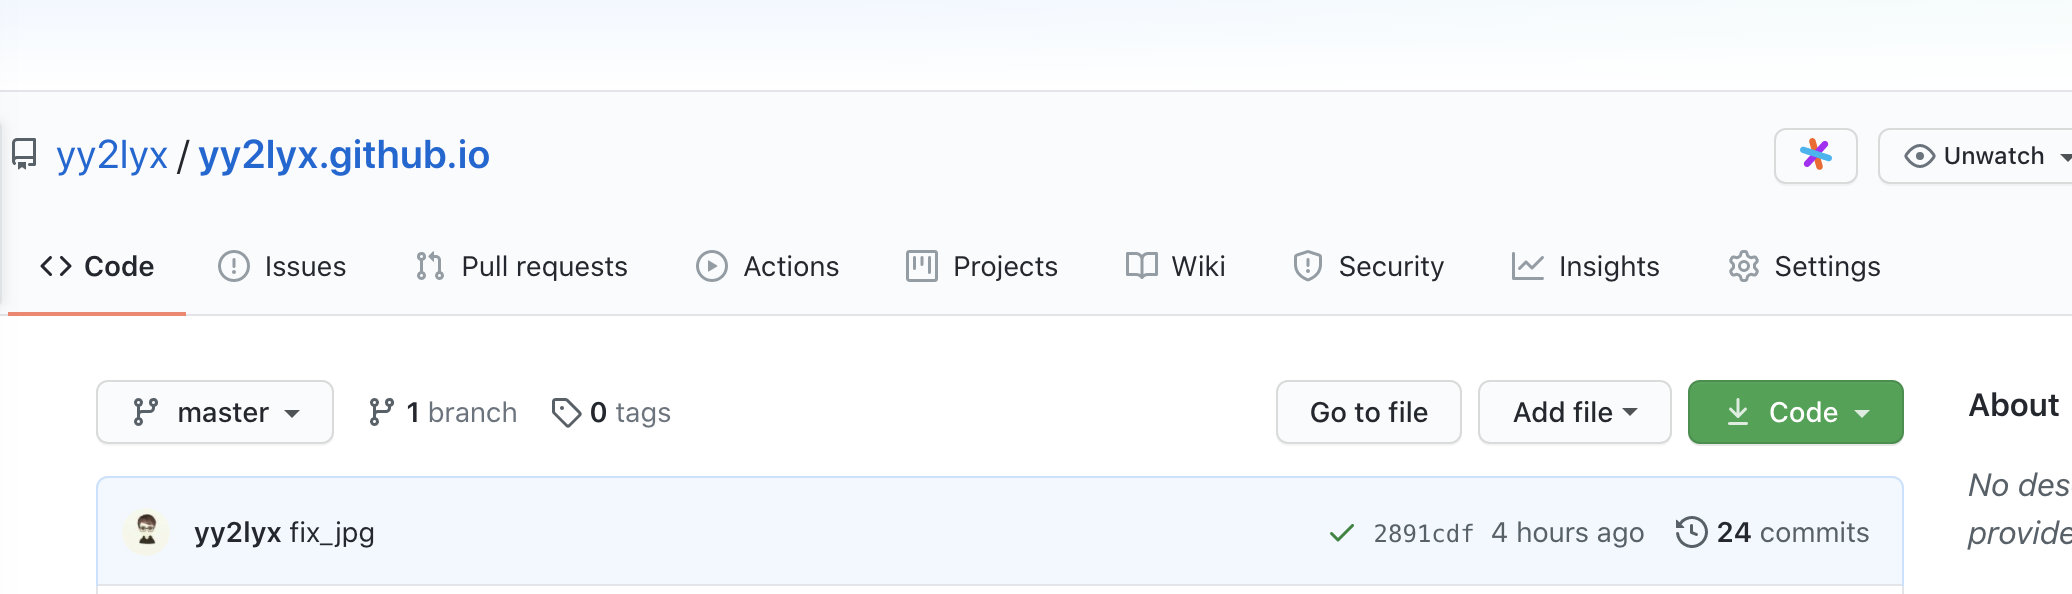Open the Pull requests tab

[x=522, y=266]
